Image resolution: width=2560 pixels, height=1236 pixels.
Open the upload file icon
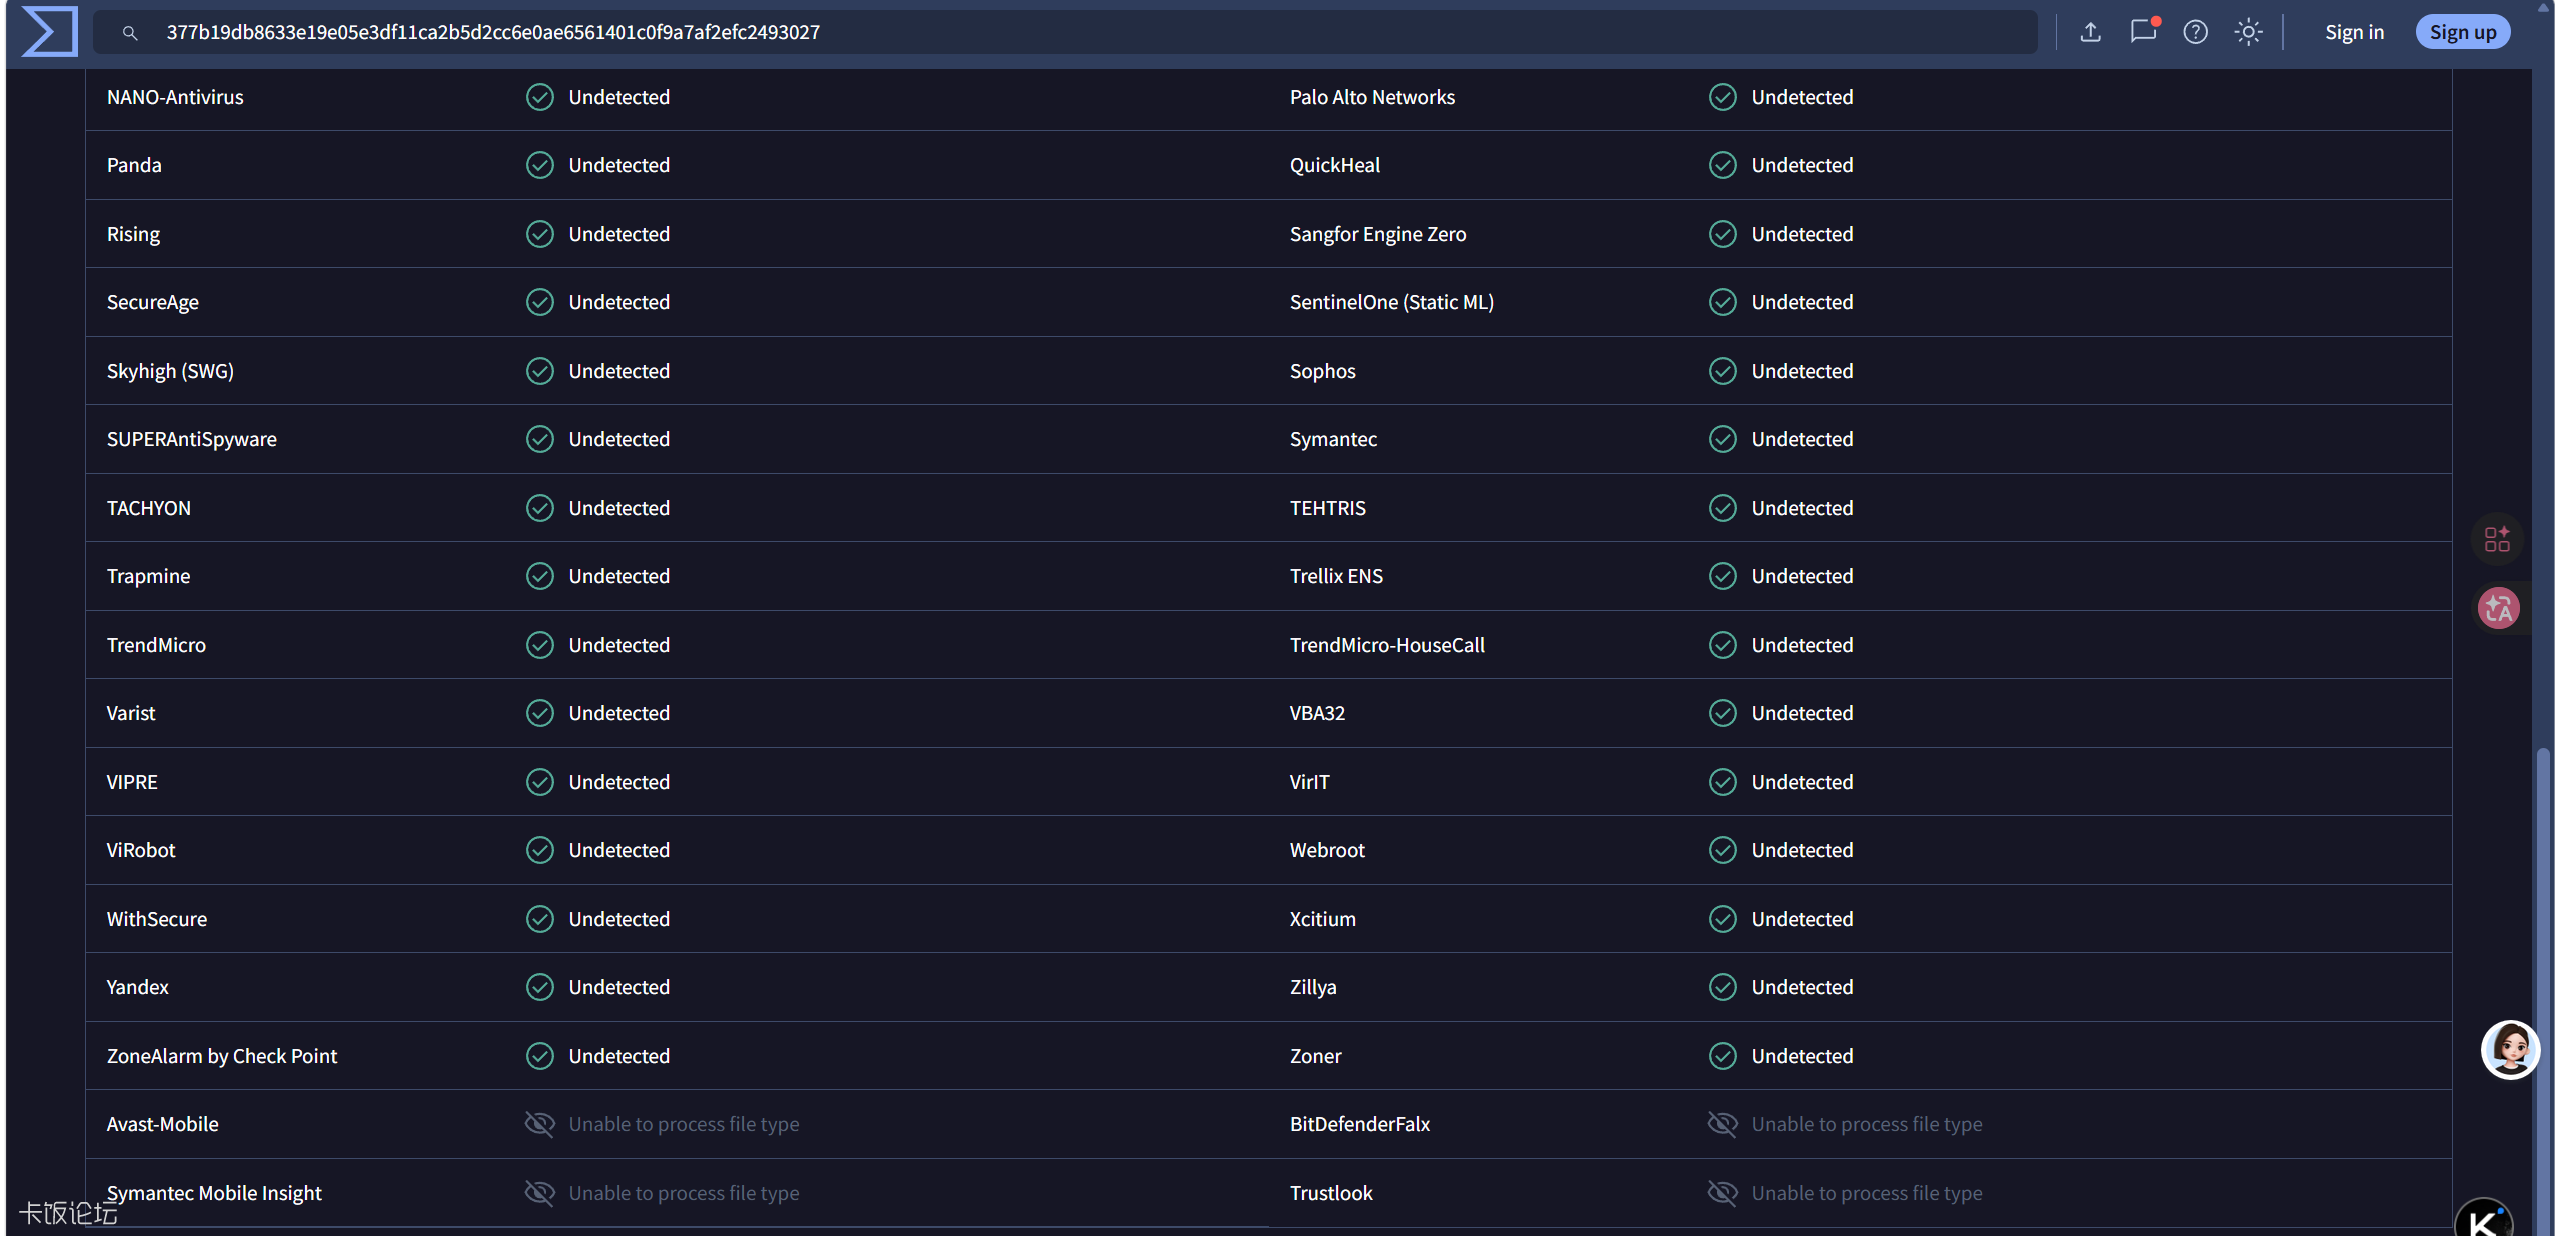[2090, 32]
